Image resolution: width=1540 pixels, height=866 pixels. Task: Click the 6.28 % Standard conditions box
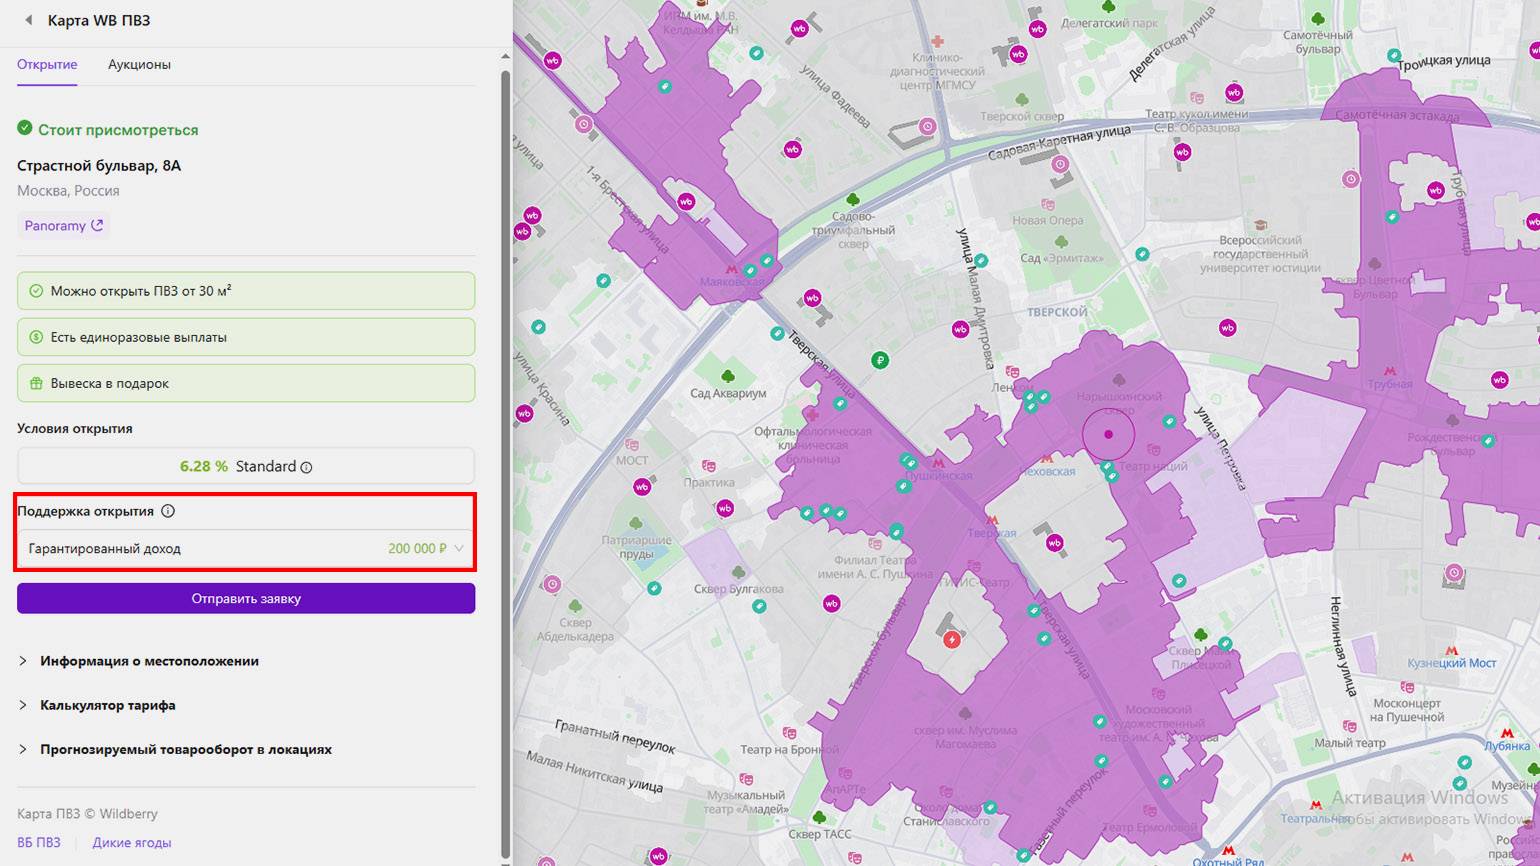point(246,466)
